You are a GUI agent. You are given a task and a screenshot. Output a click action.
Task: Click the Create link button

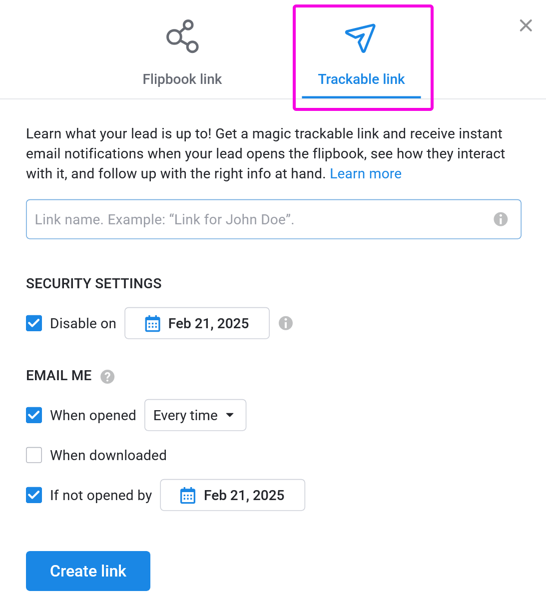pyautogui.click(x=88, y=571)
